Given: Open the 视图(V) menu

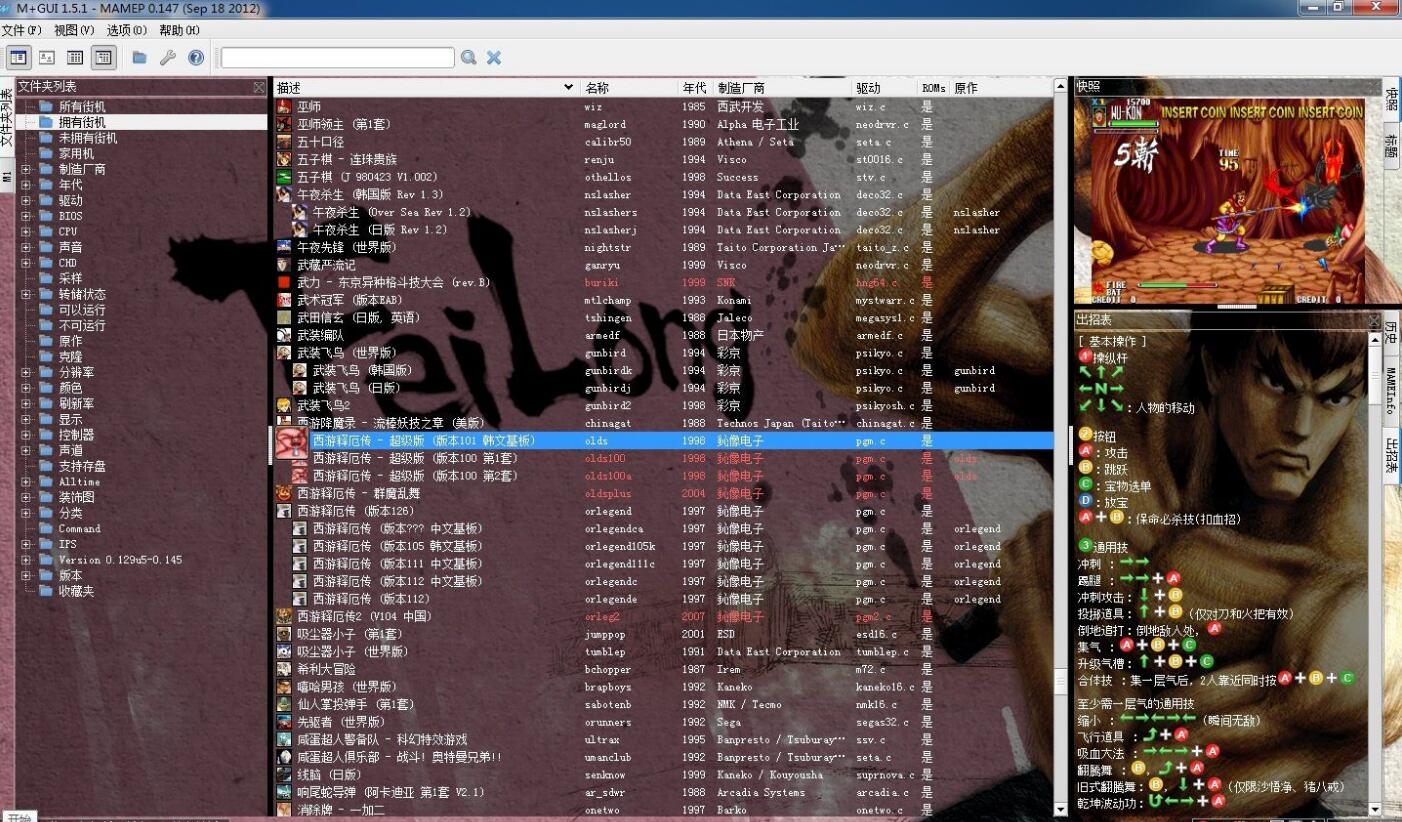Looking at the screenshot, I should pos(74,30).
